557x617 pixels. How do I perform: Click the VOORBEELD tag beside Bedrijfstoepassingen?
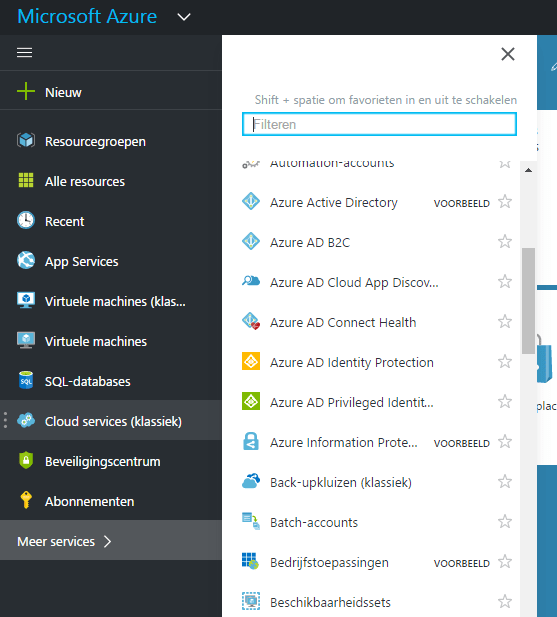tap(462, 563)
